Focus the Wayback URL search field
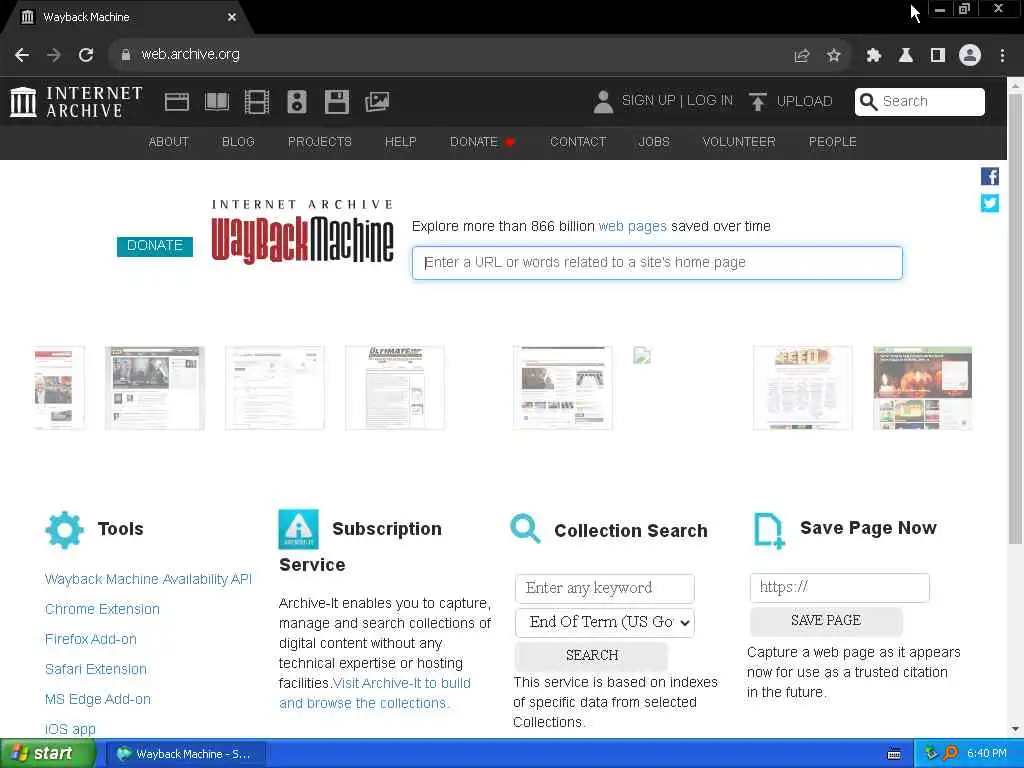This screenshot has width=1024, height=768. pyautogui.click(x=657, y=263)
